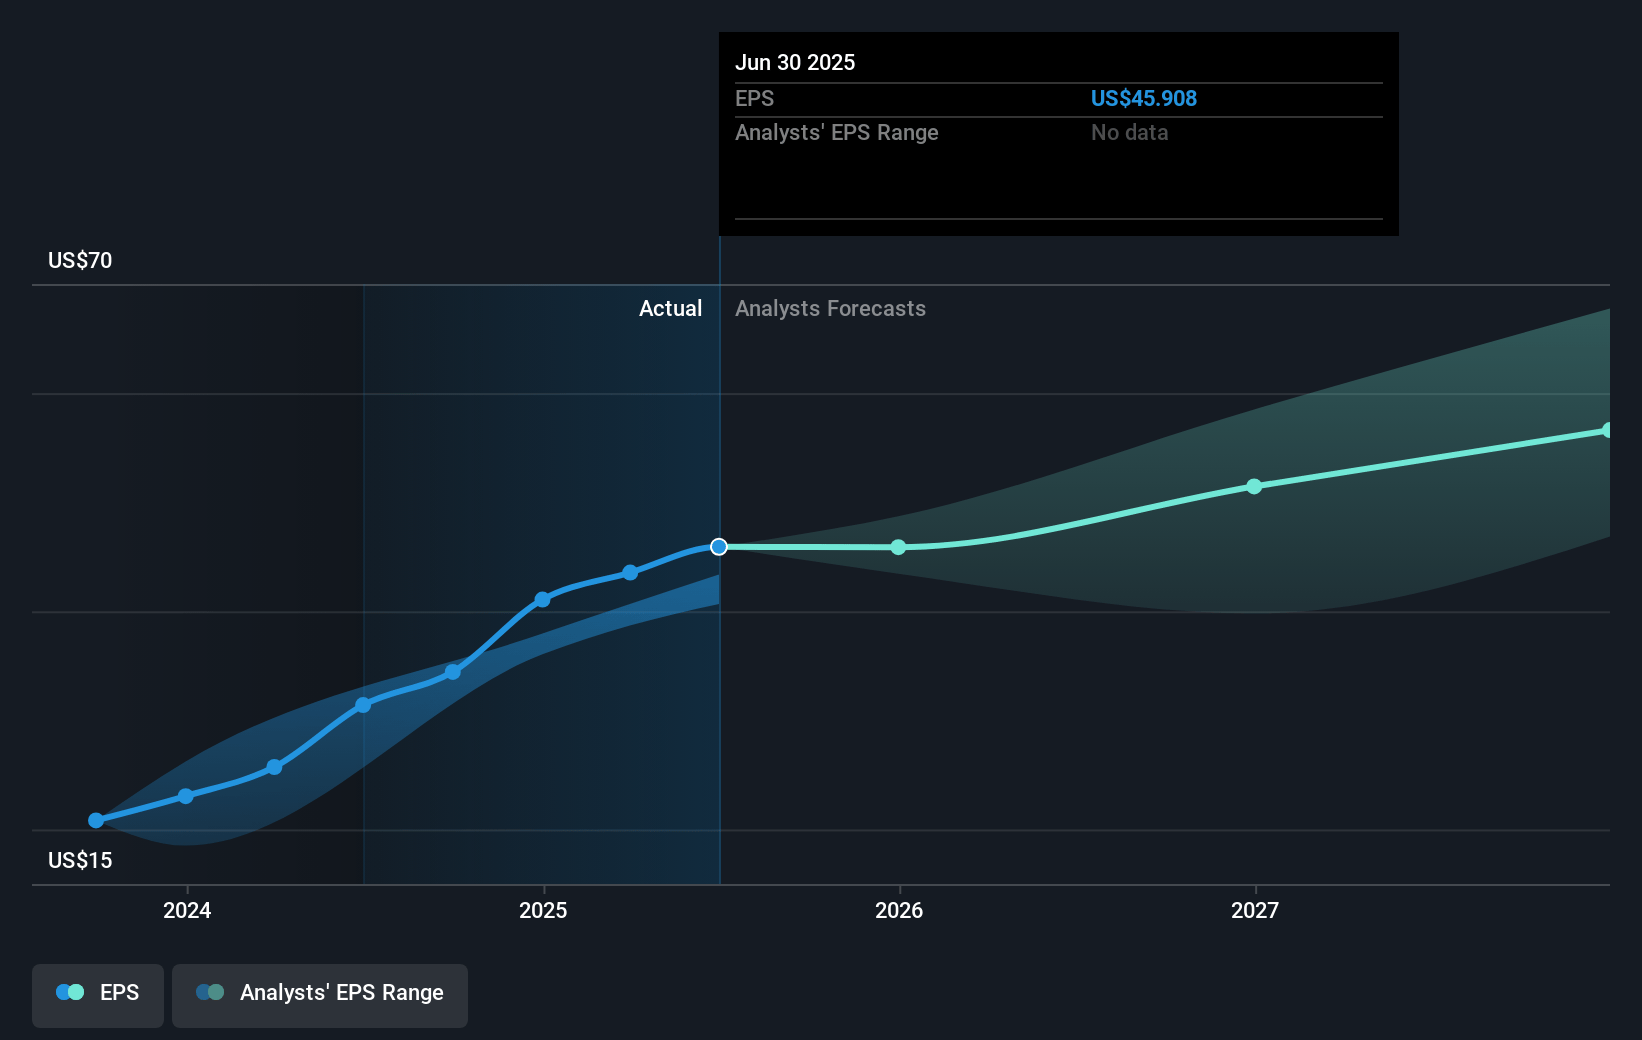
Task: Click the 2024 x-axis label
Action: pyautogui.click(x=187, y=910)
